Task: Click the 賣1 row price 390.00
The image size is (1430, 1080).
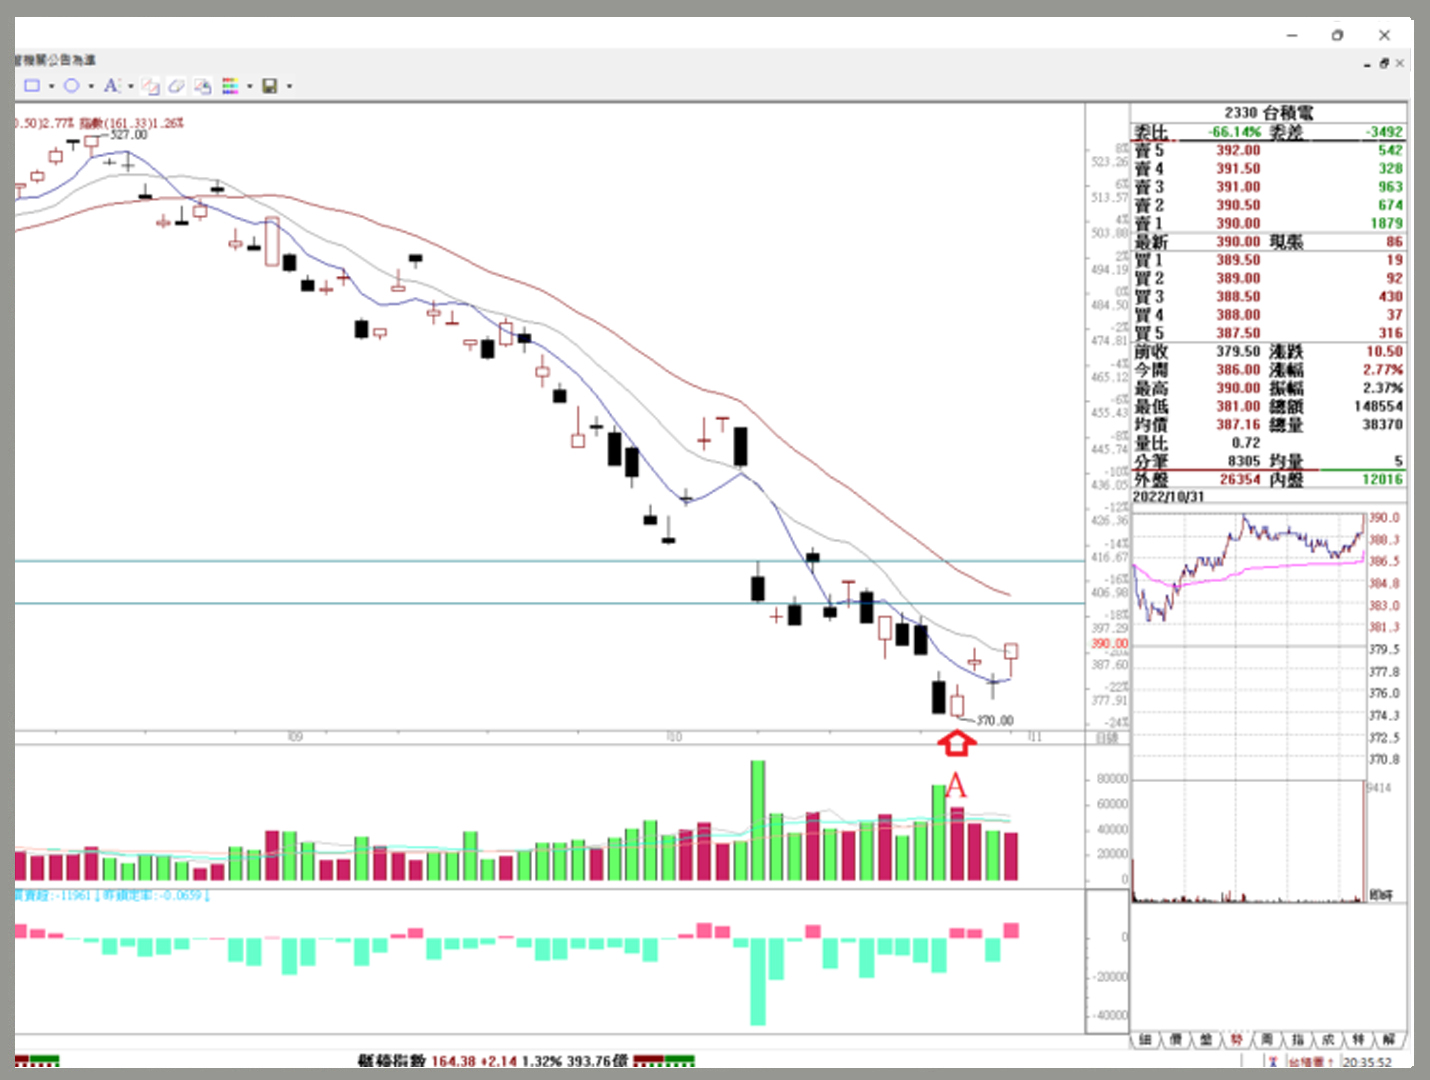Action: pyautogui.click(x=1238, y=223)
